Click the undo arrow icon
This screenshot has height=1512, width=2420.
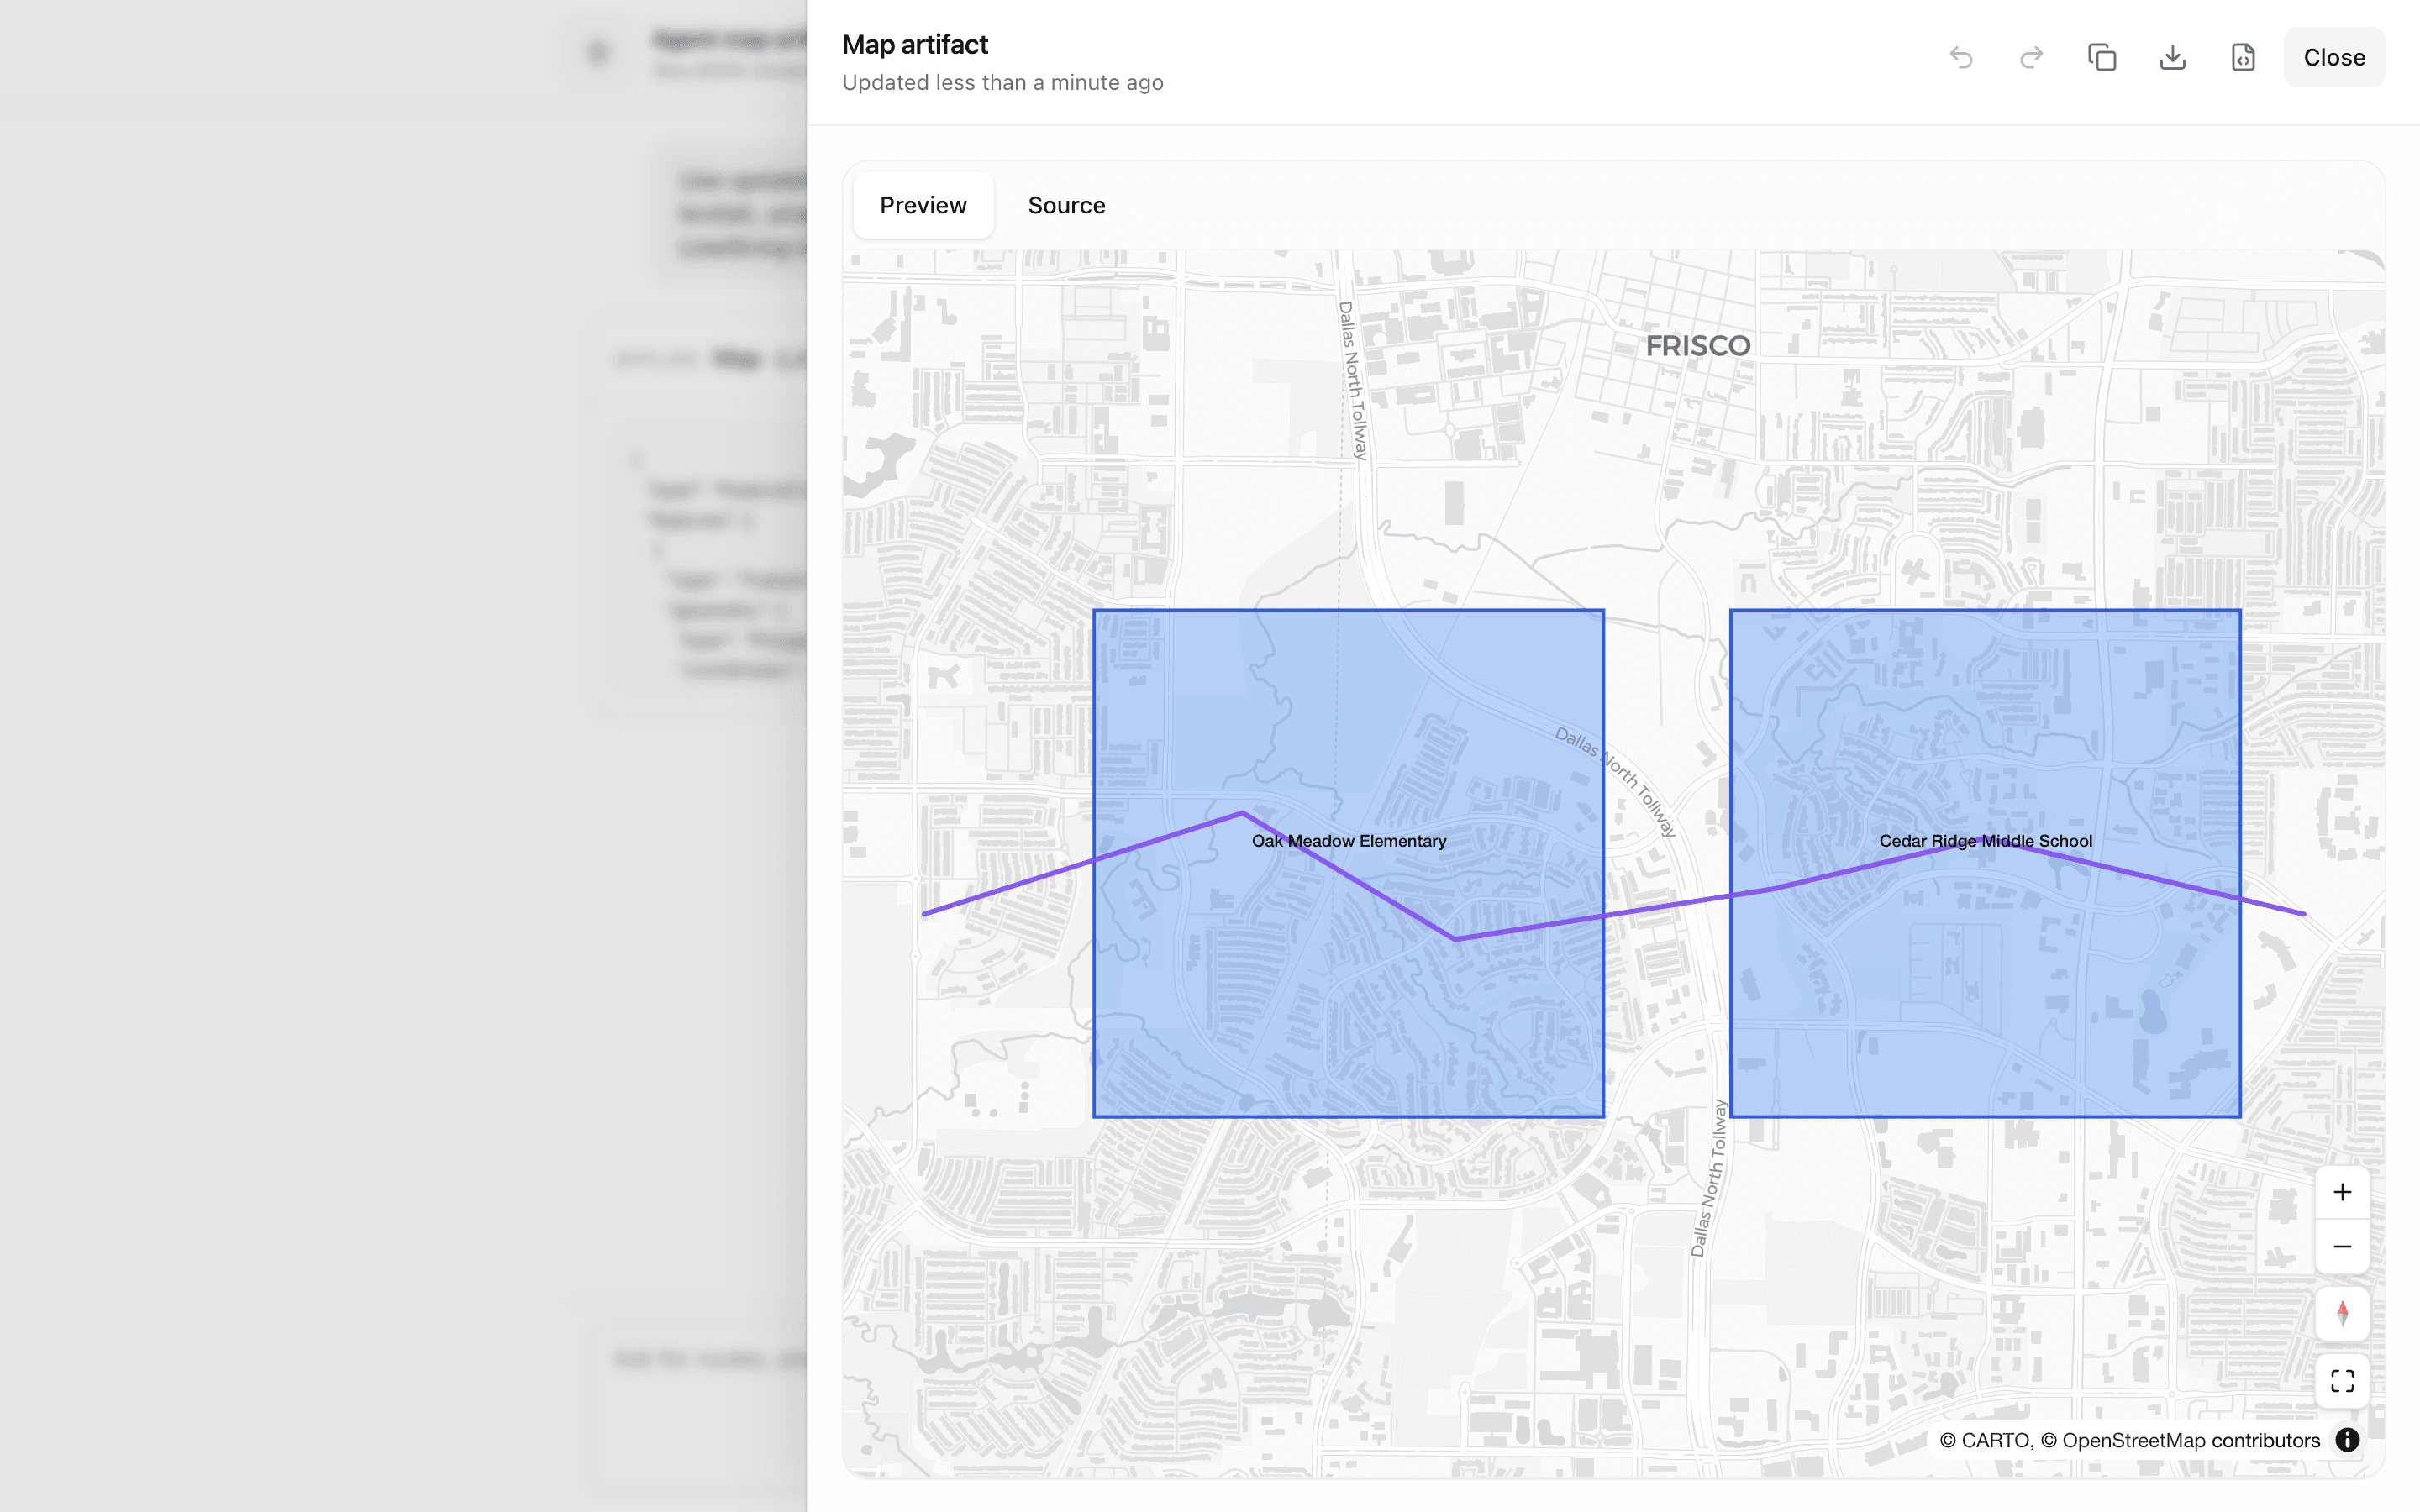coord(1961,57)
